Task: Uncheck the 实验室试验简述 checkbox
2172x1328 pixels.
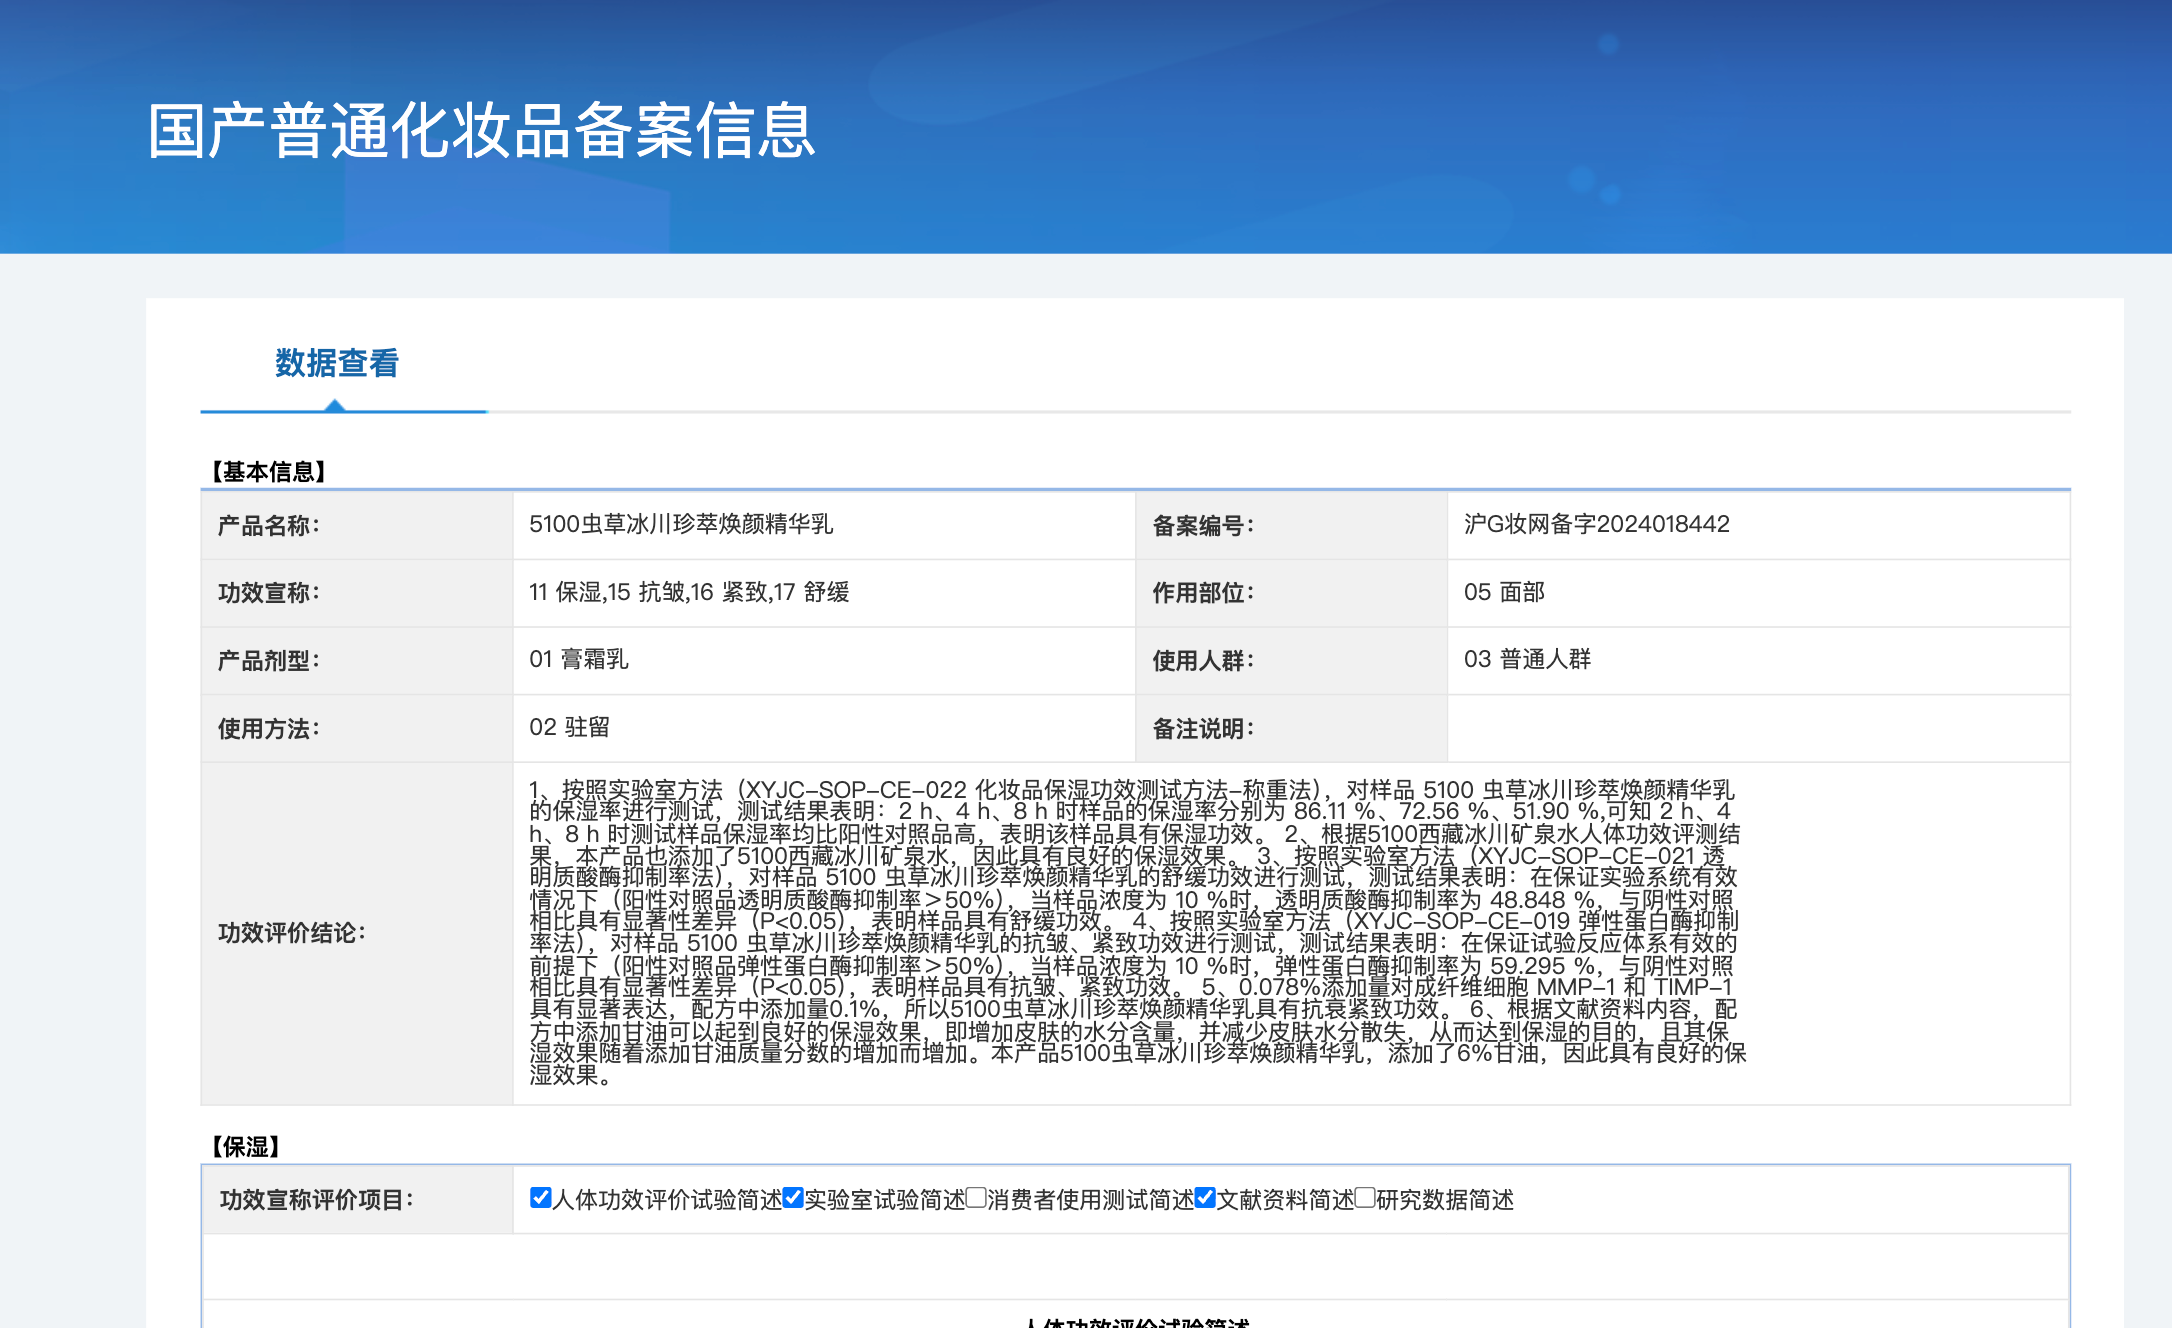Action: coord(793,1198)
